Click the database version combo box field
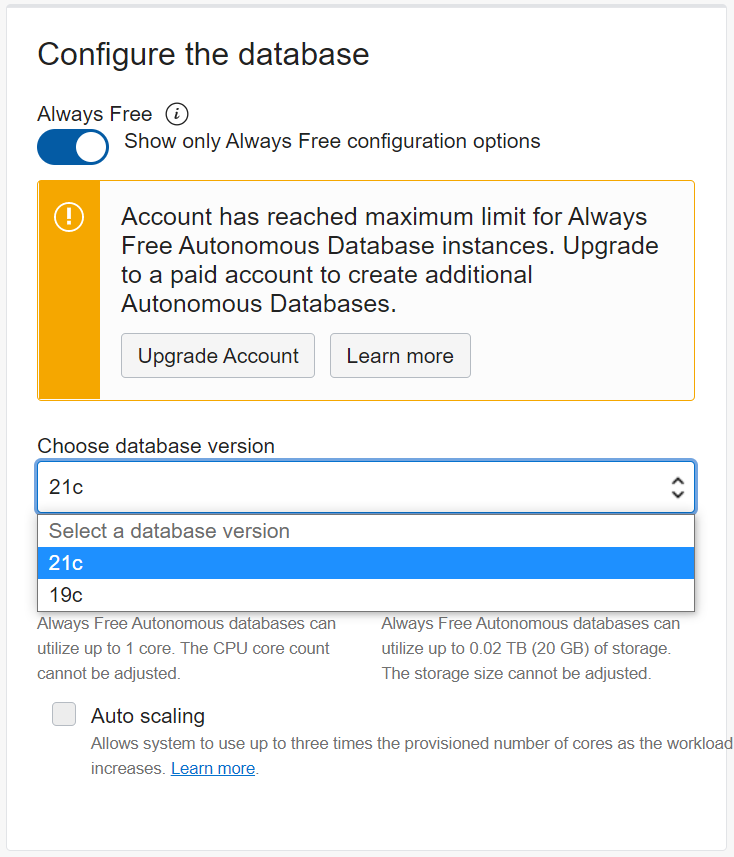The image size is (734, 857). pos(350,487)
